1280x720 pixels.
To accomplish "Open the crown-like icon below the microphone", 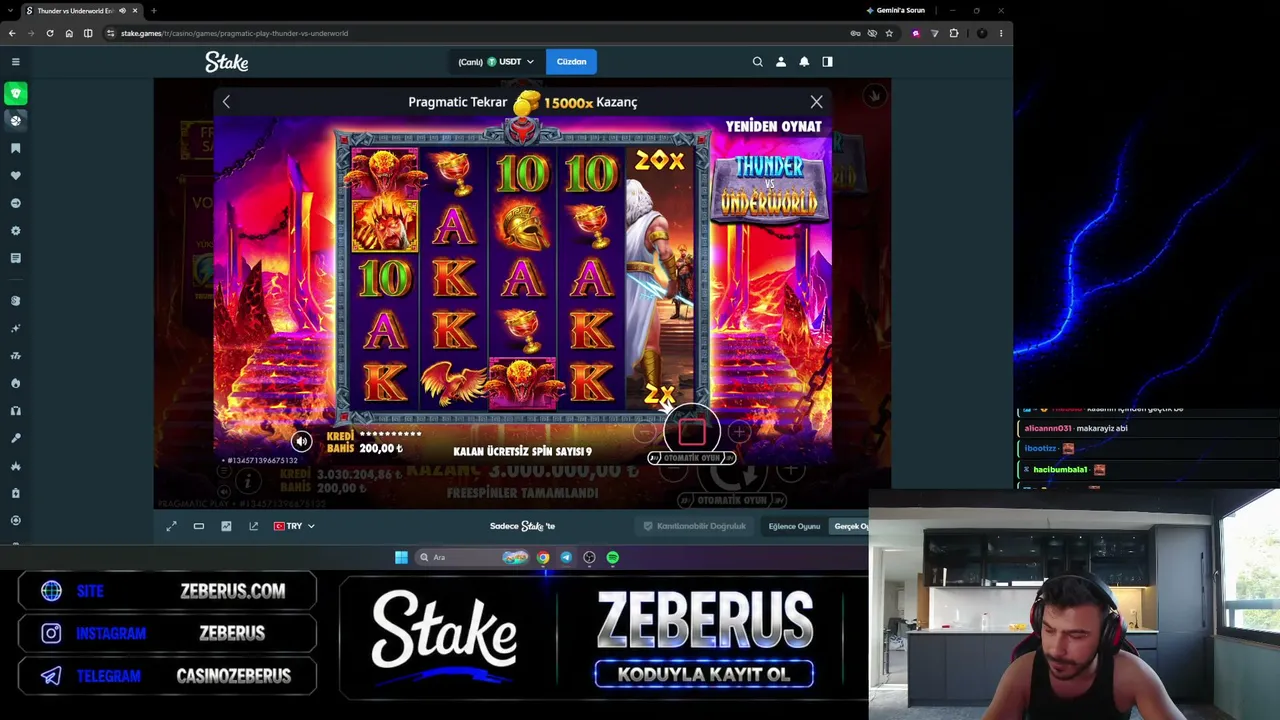I will coord(15,466).
